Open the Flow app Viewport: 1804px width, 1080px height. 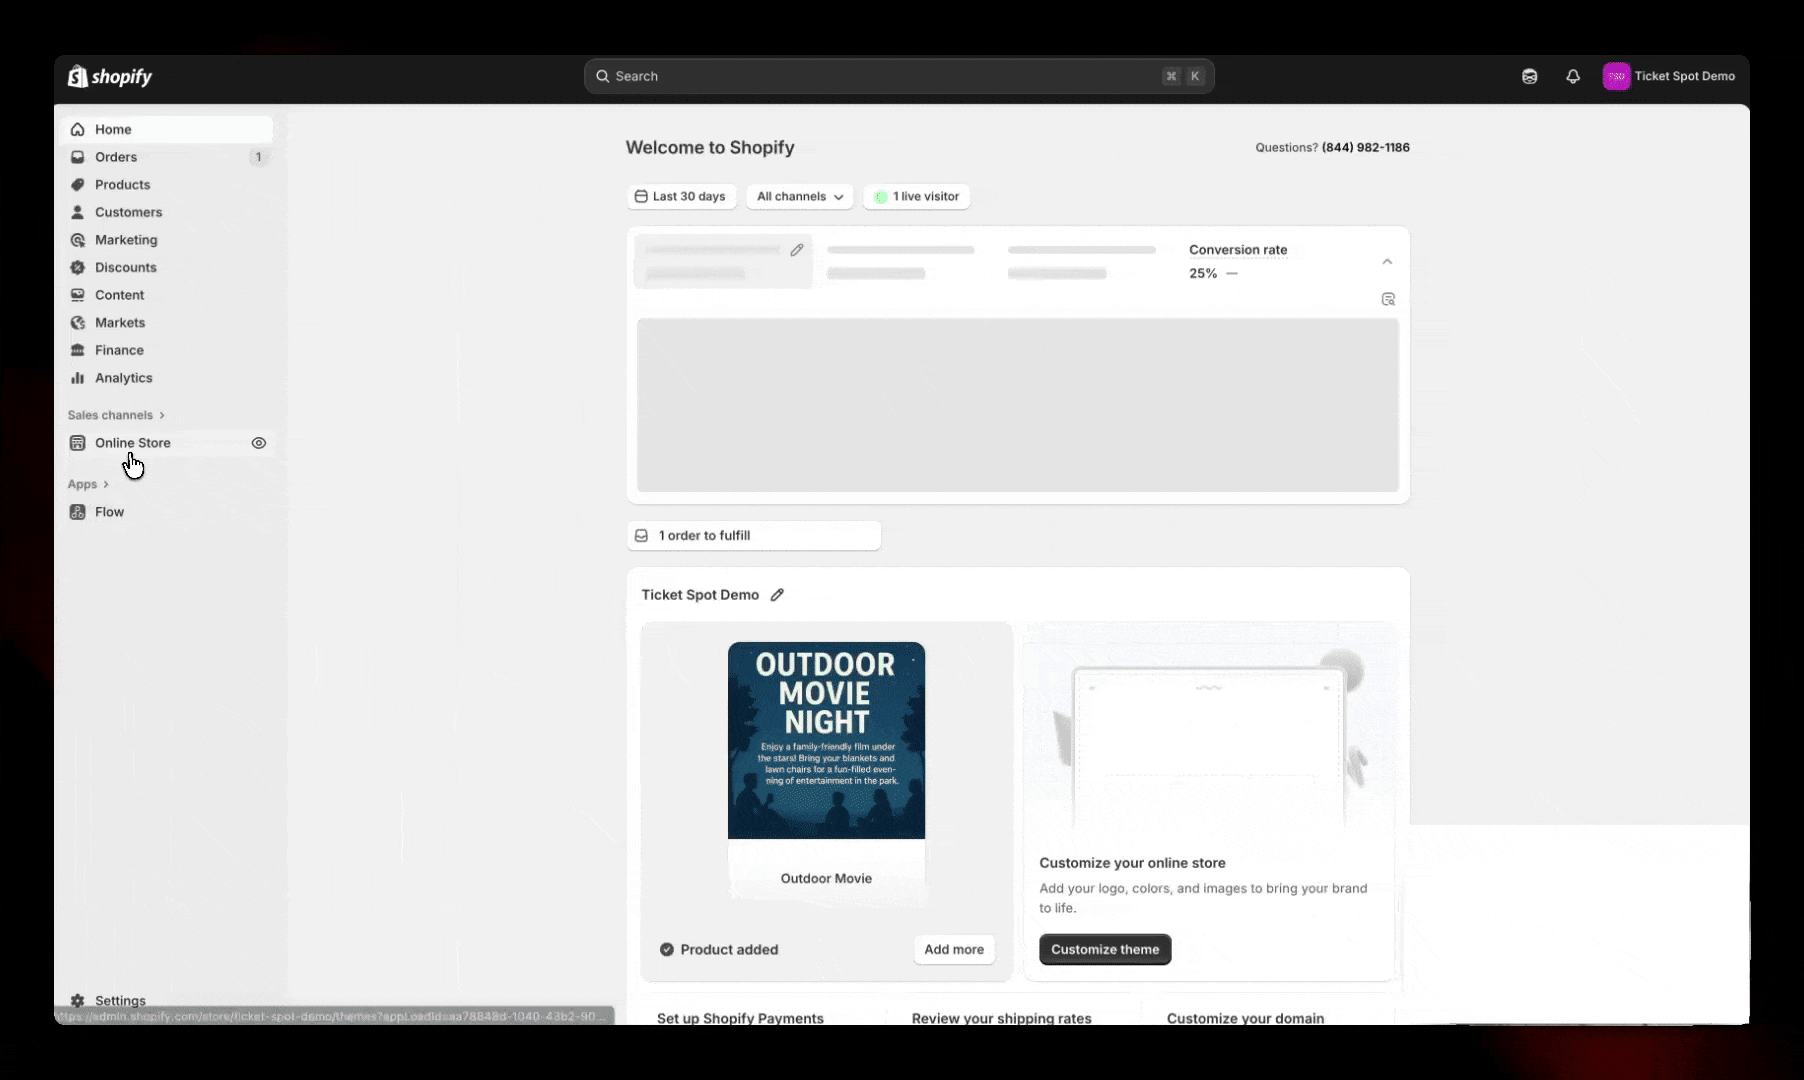tap(108, 511)
